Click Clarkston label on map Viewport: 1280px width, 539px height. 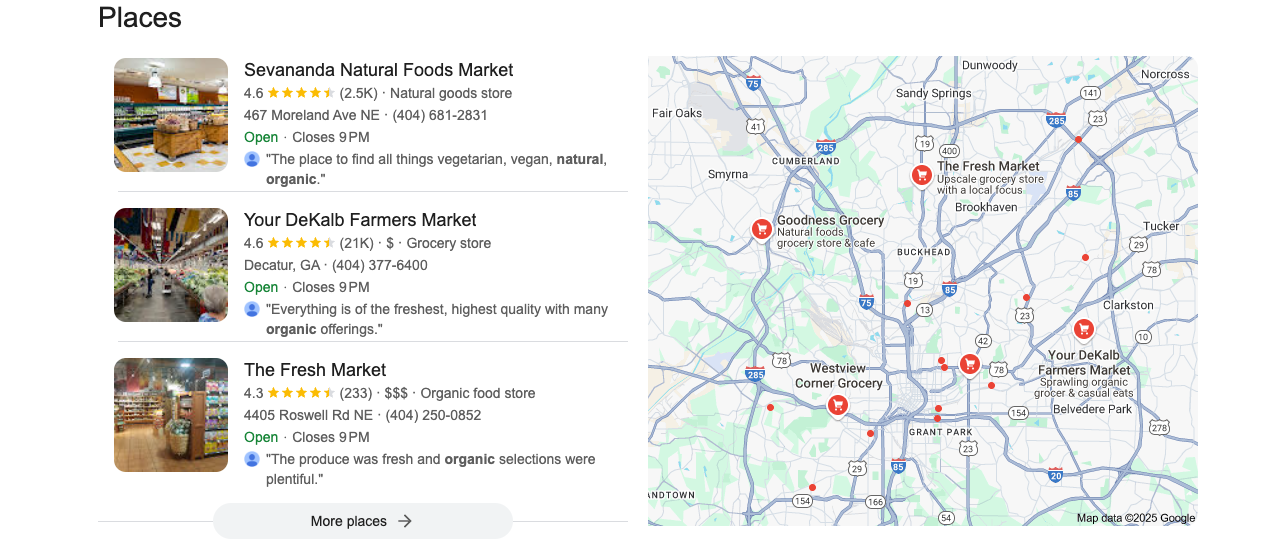[1128, 305]
